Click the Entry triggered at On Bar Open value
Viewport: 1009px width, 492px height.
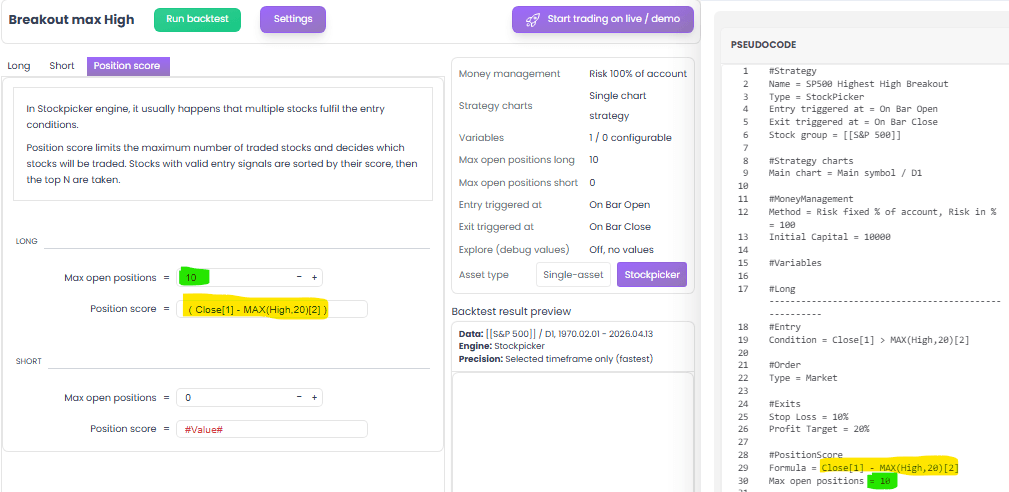tap(620, 205)
